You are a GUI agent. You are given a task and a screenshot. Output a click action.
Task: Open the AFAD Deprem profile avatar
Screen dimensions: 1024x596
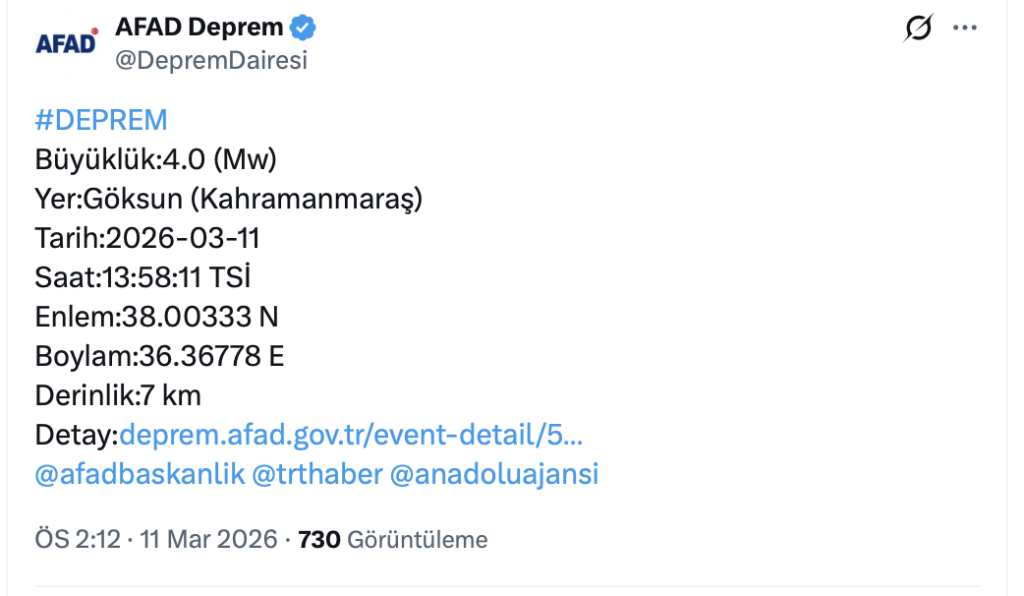coord(65,40)
